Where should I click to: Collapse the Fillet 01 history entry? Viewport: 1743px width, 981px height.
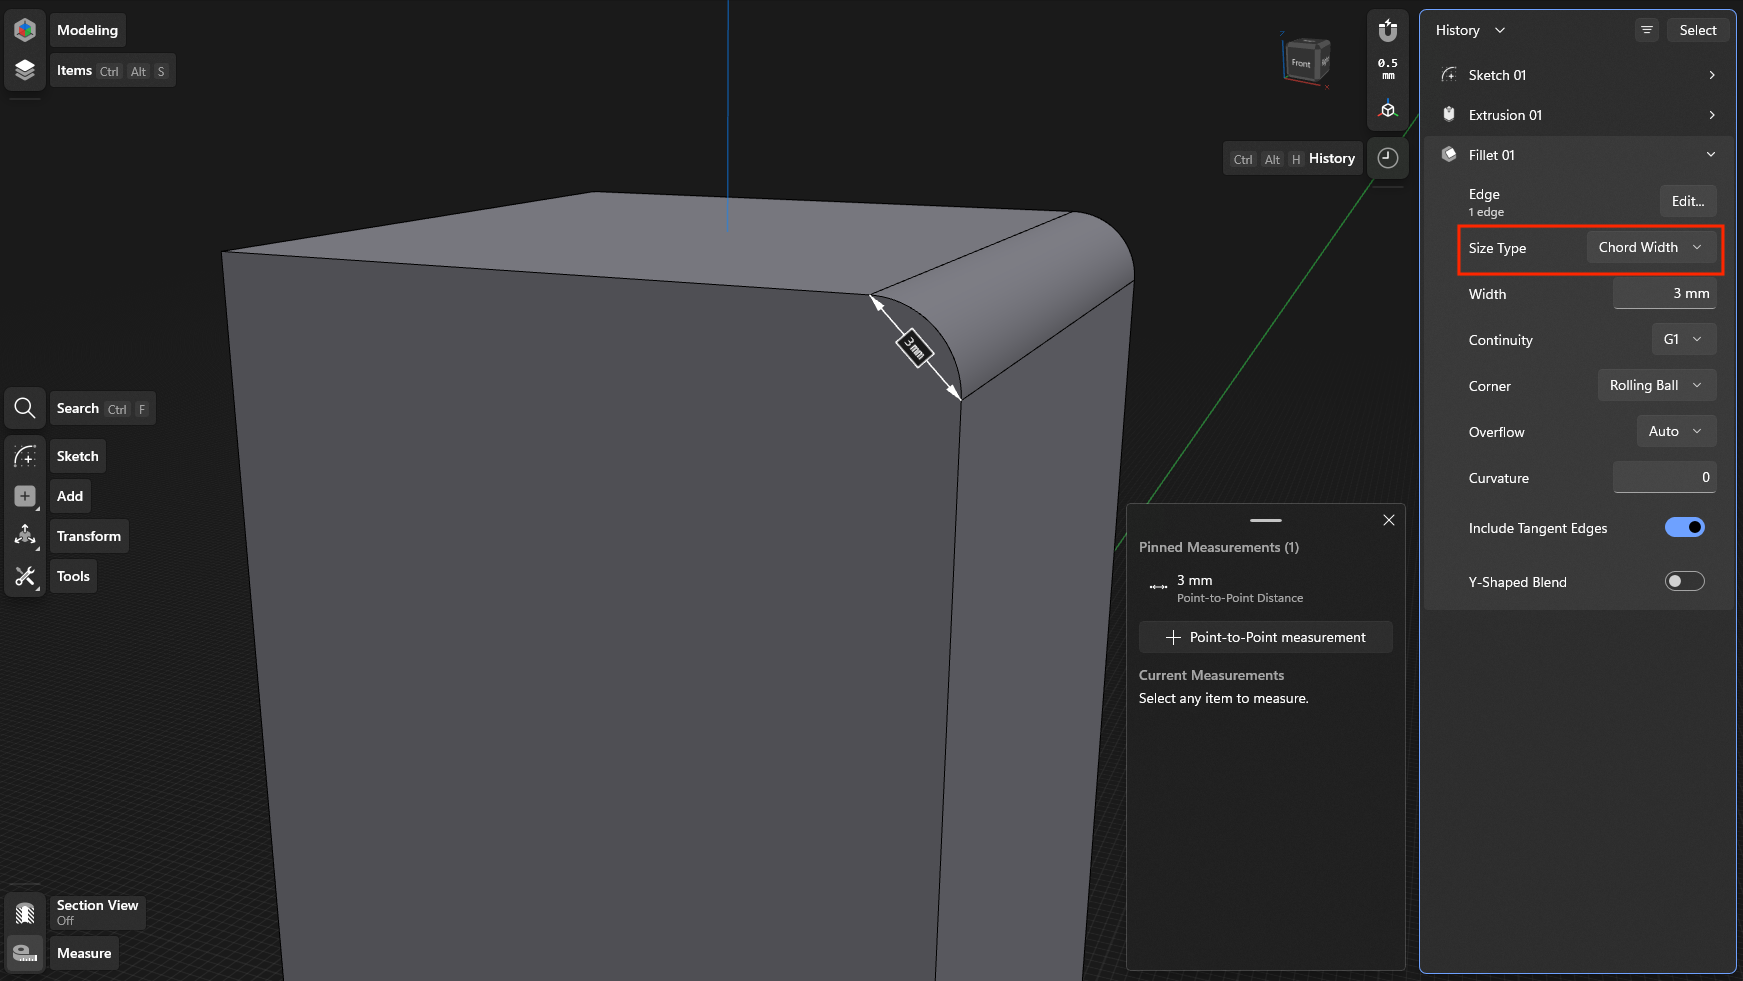click(1711, 155)
